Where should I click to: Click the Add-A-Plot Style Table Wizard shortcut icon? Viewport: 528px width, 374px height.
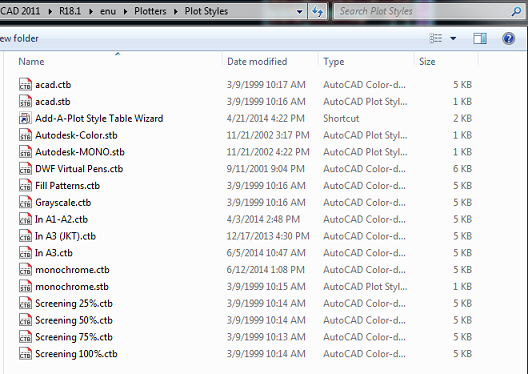tap(25, 118)
